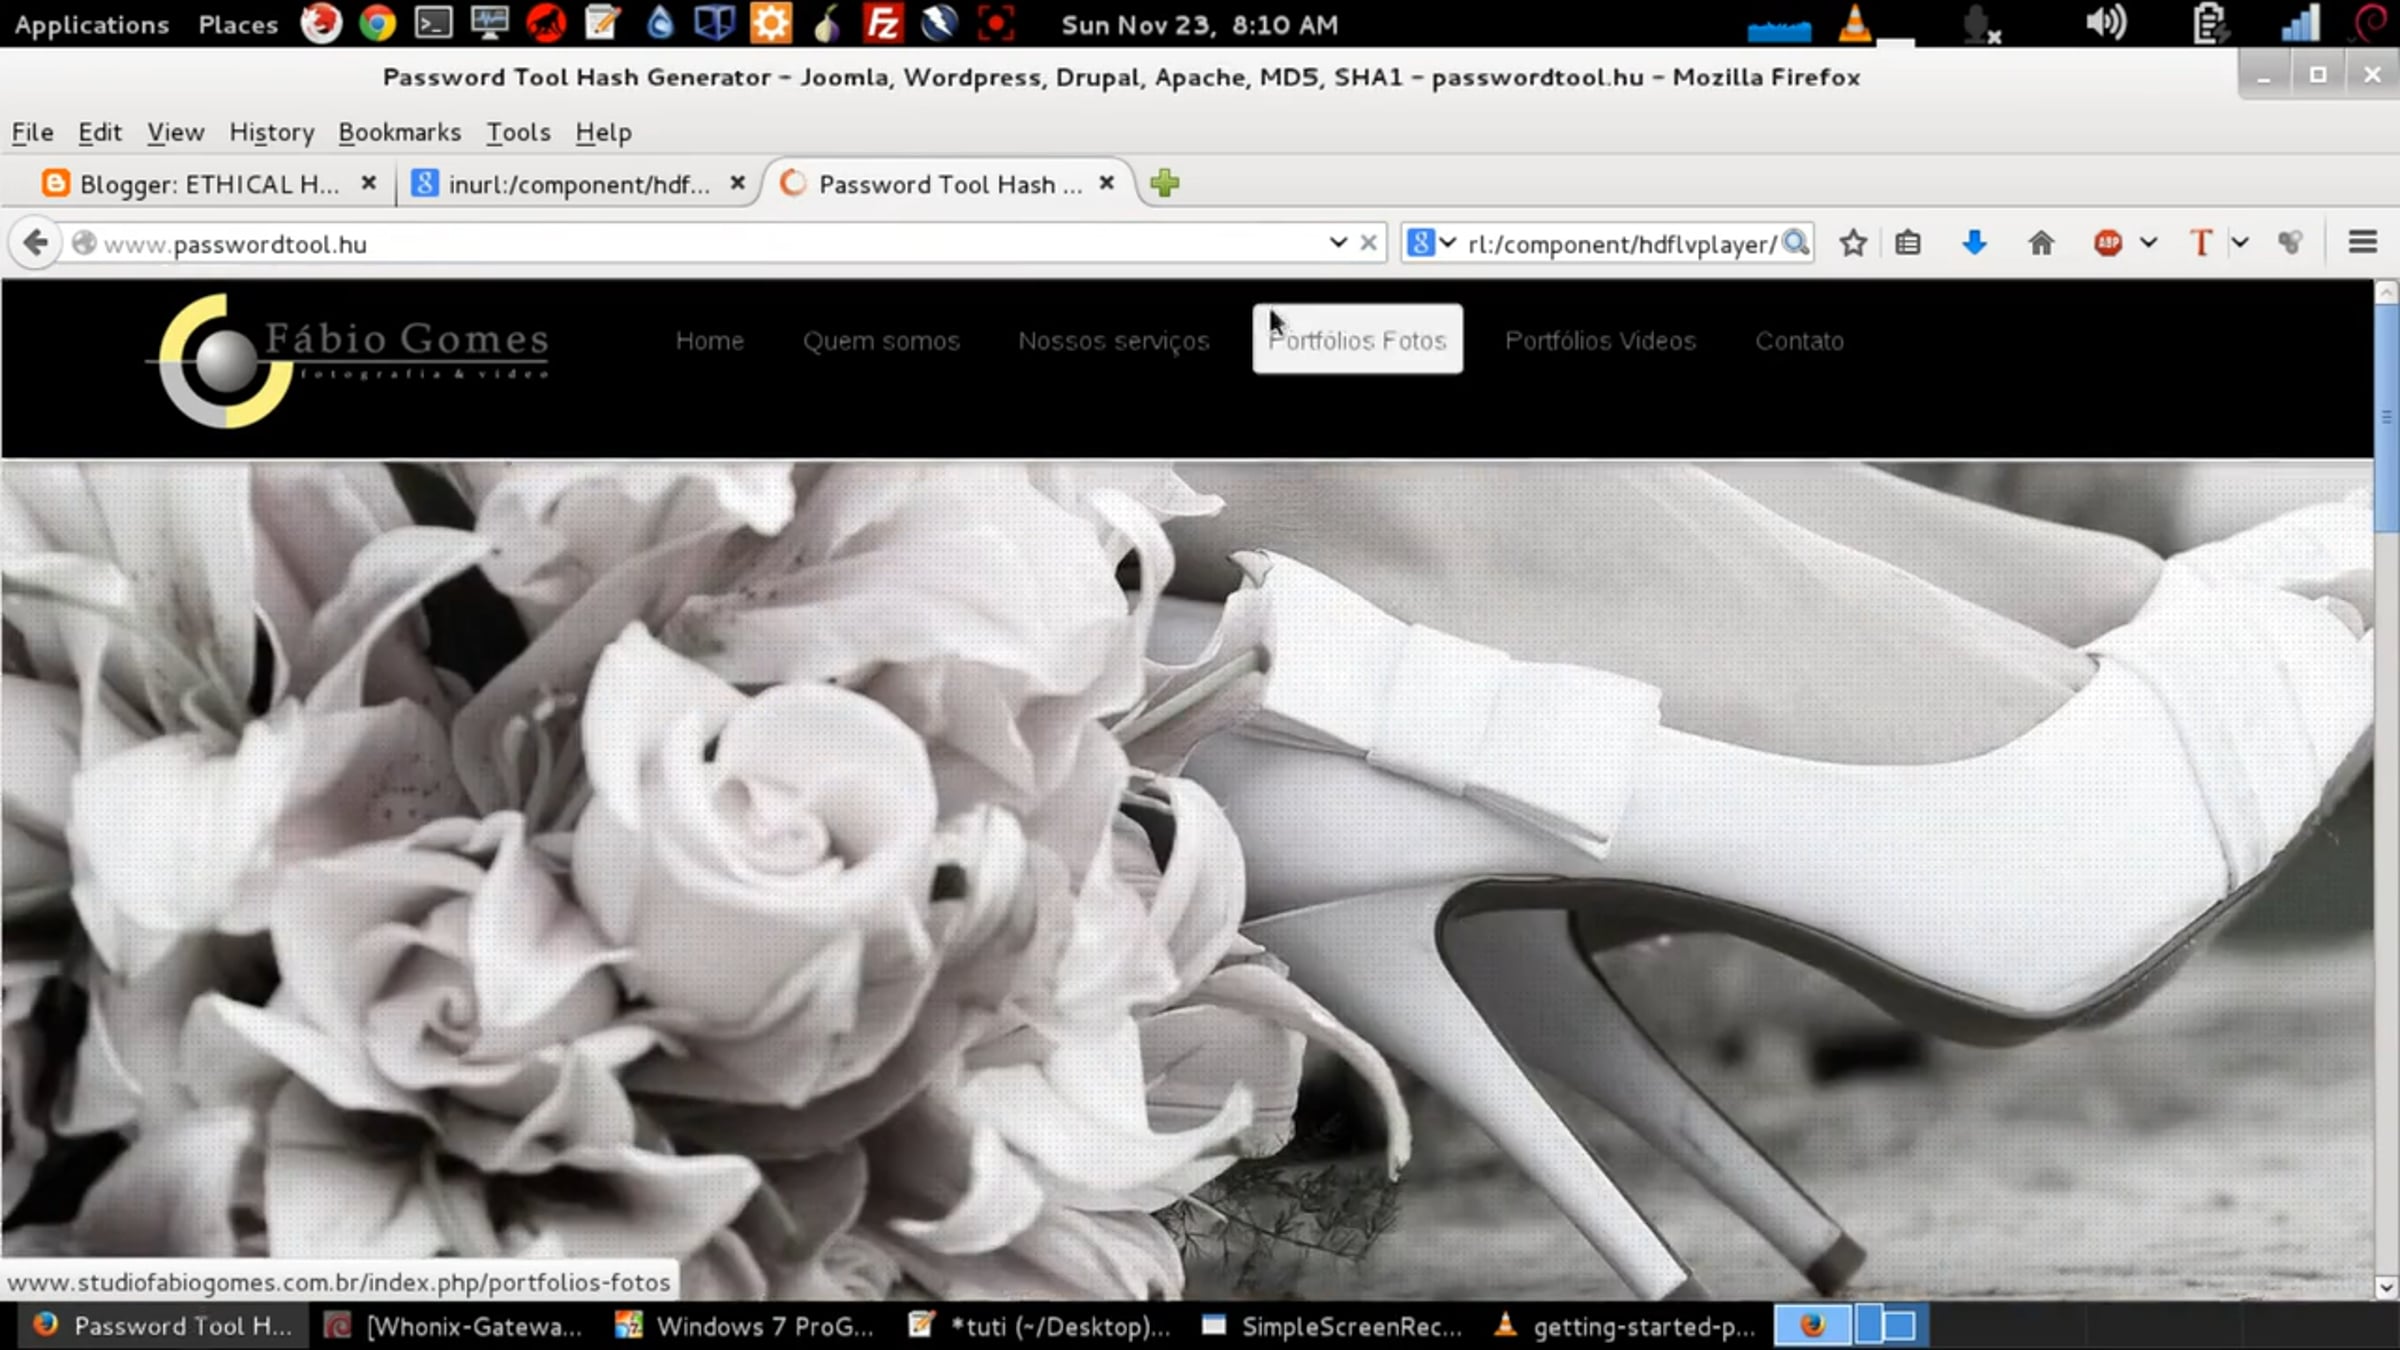Open the Firefox hamburger menu
Screen dimensions: 2400x1350
pyautogui.click(x=2363, y=243)
